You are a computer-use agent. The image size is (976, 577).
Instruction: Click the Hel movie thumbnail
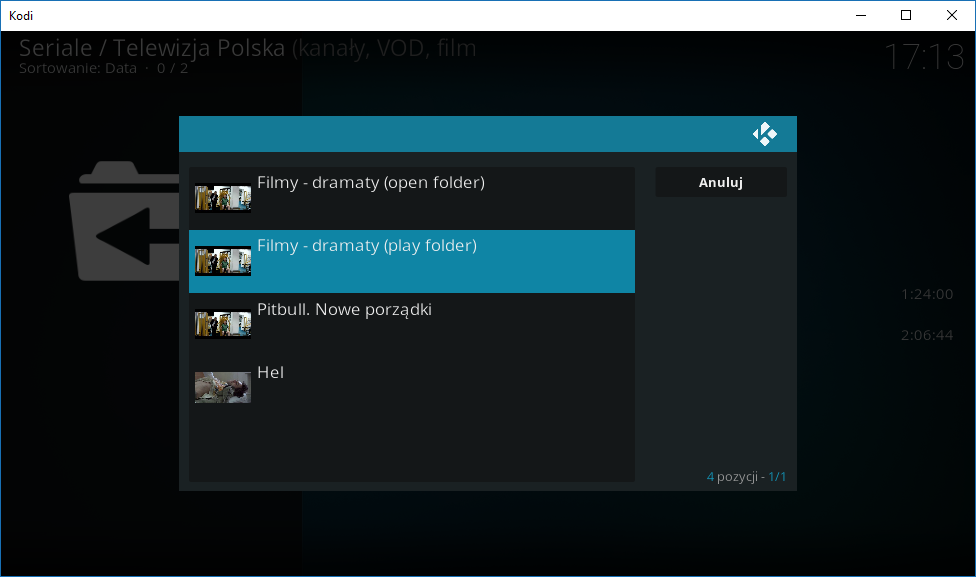(223, 387)
